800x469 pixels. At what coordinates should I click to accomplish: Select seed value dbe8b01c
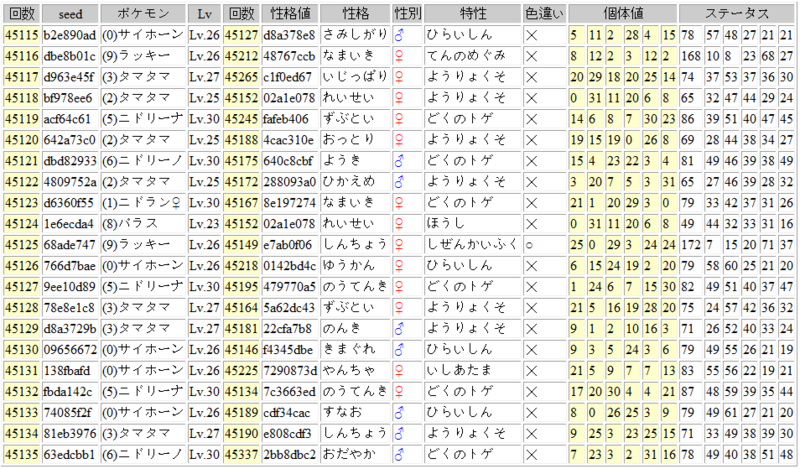tap(70, 56)
